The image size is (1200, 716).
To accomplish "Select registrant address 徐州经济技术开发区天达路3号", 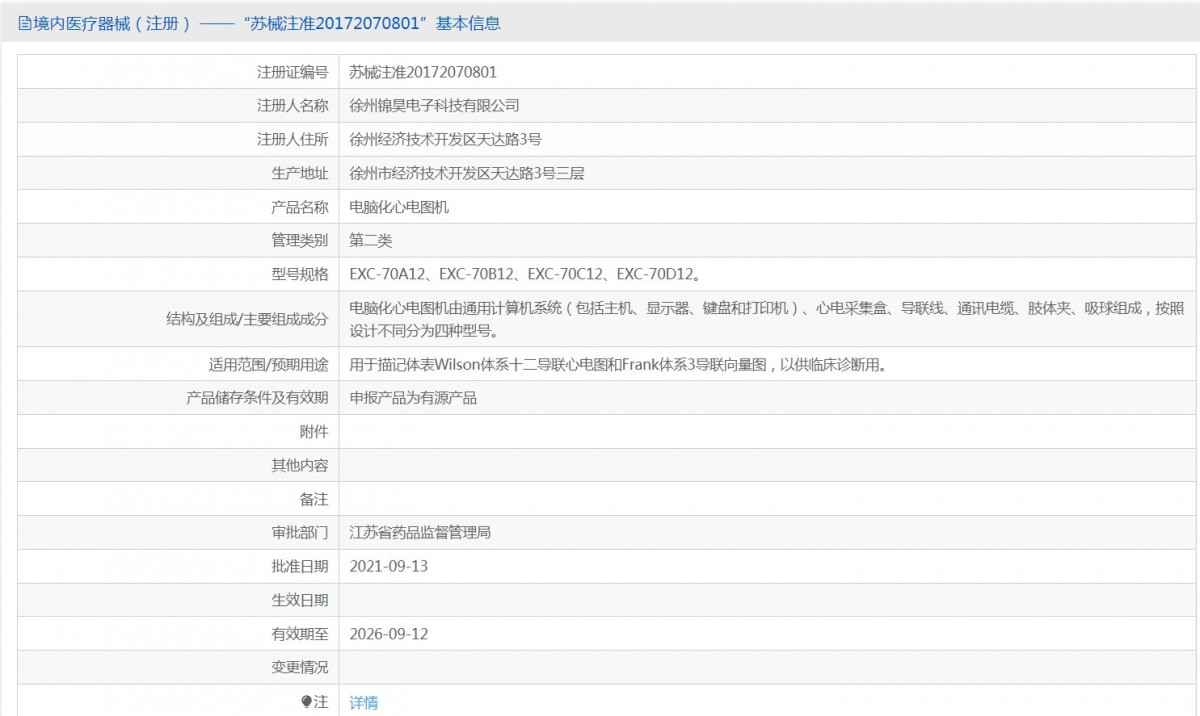I will (446, 139).
